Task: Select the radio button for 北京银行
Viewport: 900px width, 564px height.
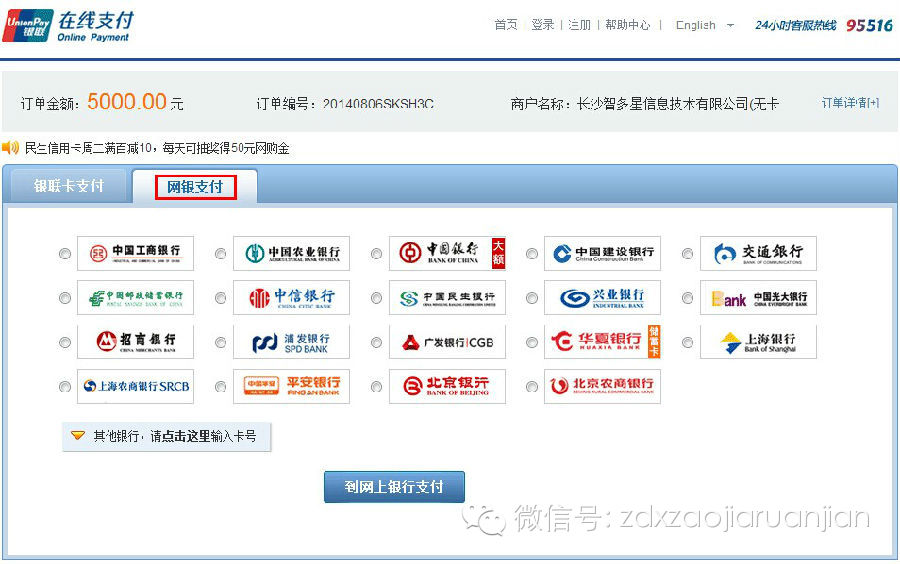Action: tap(377, 387)
